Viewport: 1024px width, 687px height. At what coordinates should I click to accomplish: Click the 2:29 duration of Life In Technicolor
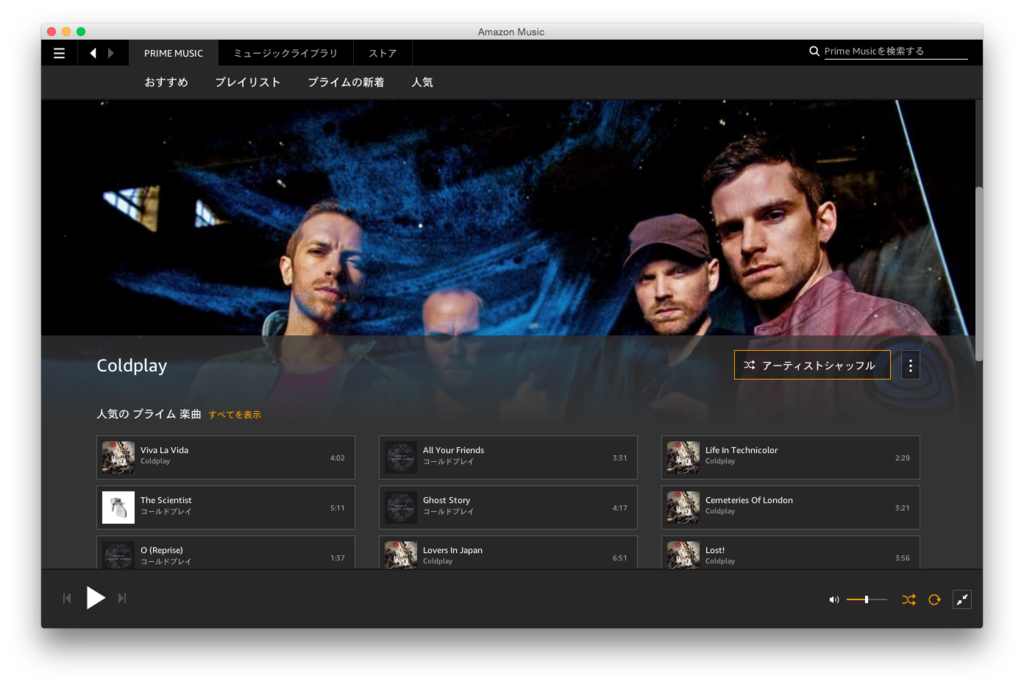[x=902, y=458]
